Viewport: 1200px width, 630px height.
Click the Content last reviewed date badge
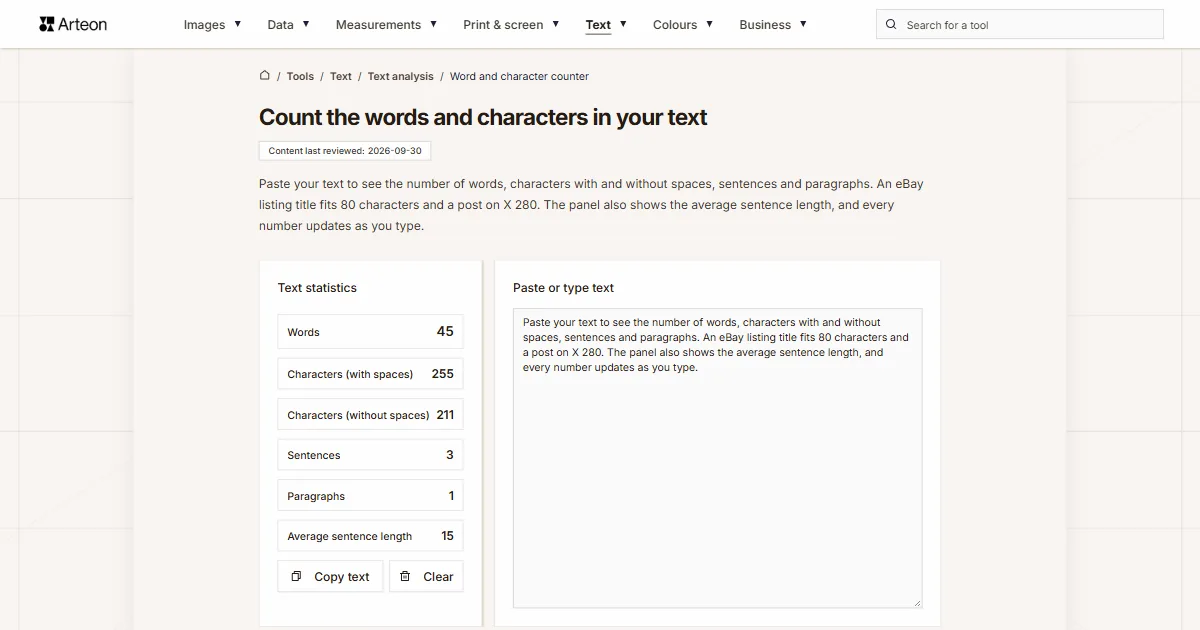click(x=345, y=151)
